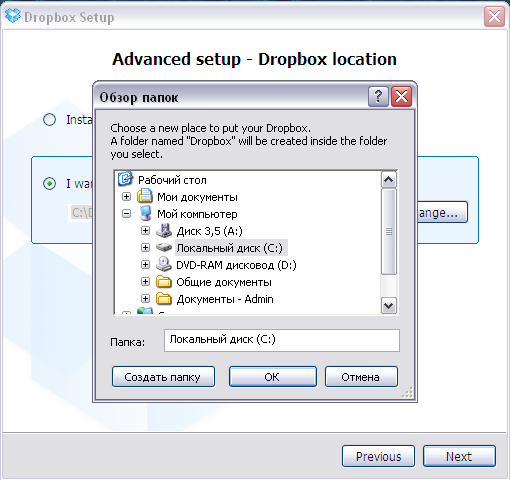Click the Отмена cancel button
The height and width of the screenshot is (480, 510).
coord(361,377)
